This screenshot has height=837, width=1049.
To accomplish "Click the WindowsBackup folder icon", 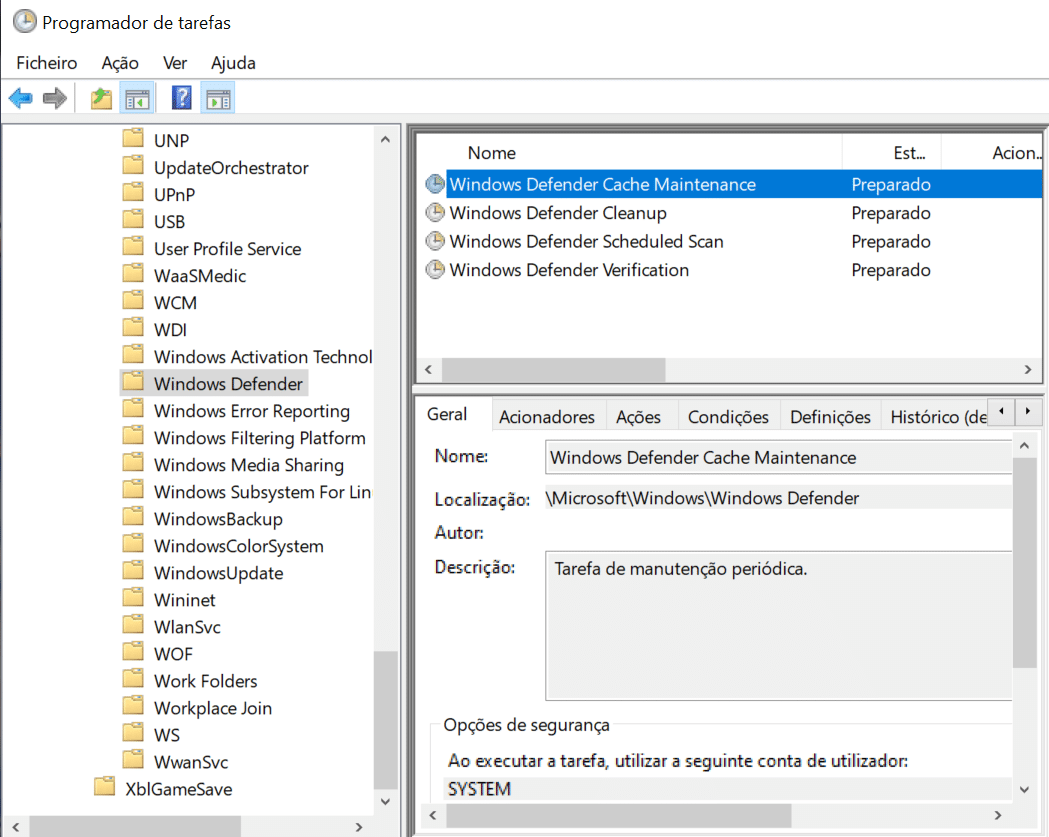I will [133, 517].
